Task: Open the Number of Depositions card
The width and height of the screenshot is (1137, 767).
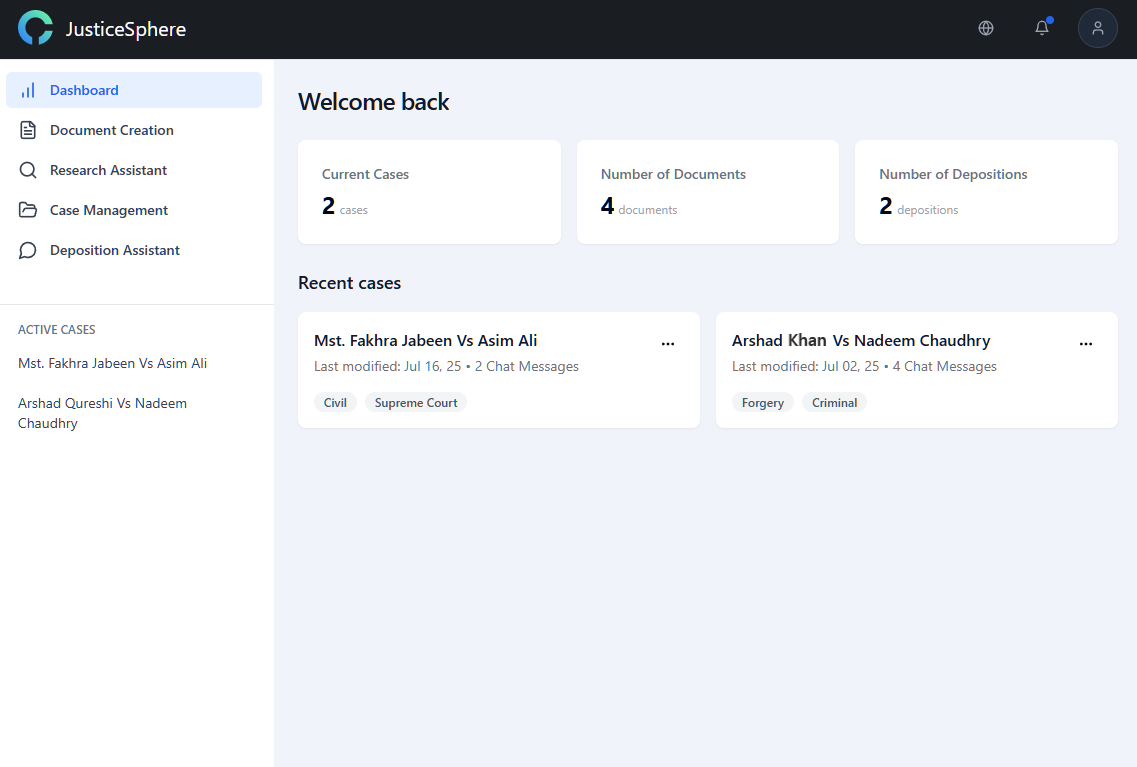Action: click(x=985, y=192)
